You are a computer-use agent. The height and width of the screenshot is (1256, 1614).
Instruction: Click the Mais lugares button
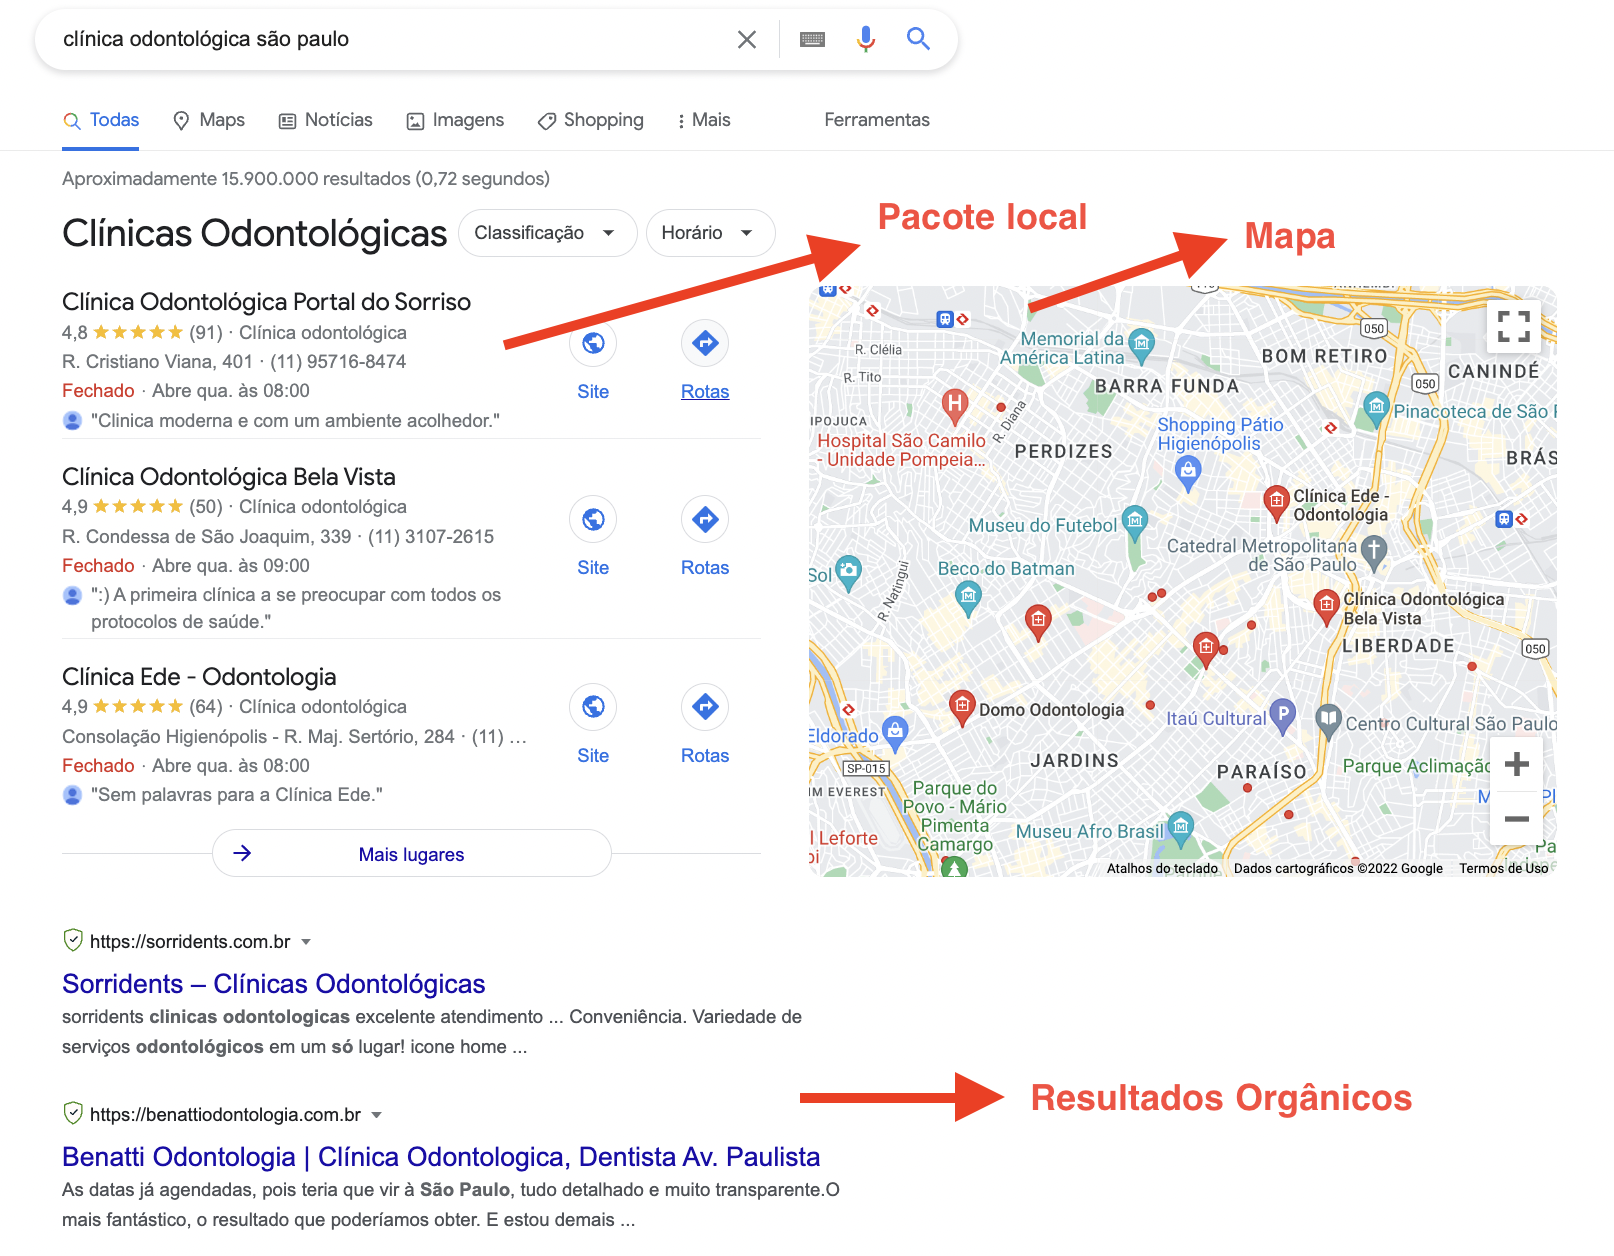411,854
